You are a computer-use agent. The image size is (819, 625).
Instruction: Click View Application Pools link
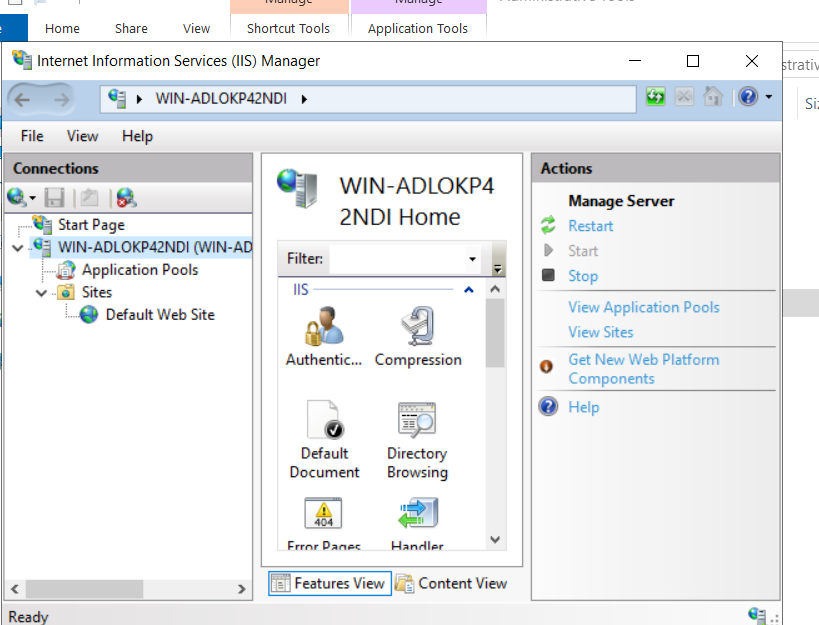point(643,307)
